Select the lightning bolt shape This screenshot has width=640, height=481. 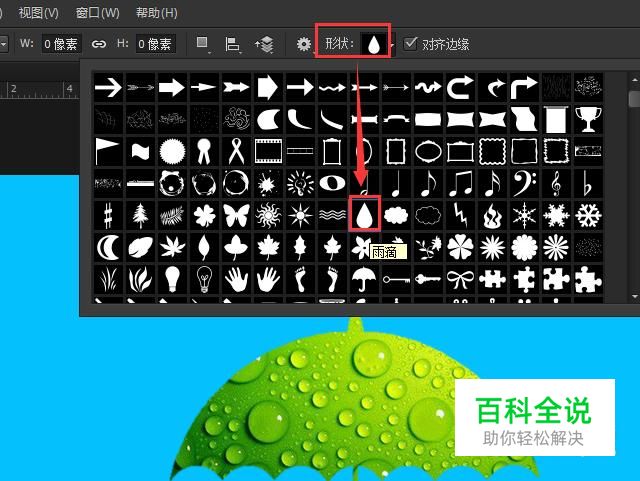(x=460, y=216)
